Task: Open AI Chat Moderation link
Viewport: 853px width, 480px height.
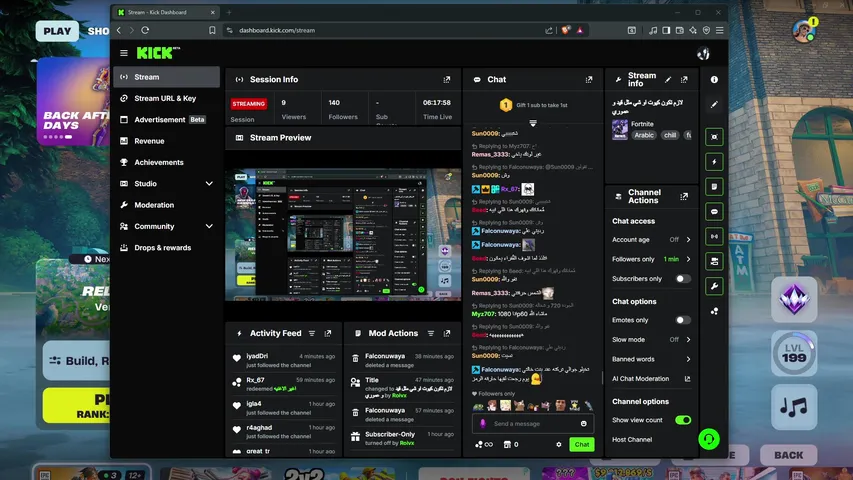Action: click(651, 379)
